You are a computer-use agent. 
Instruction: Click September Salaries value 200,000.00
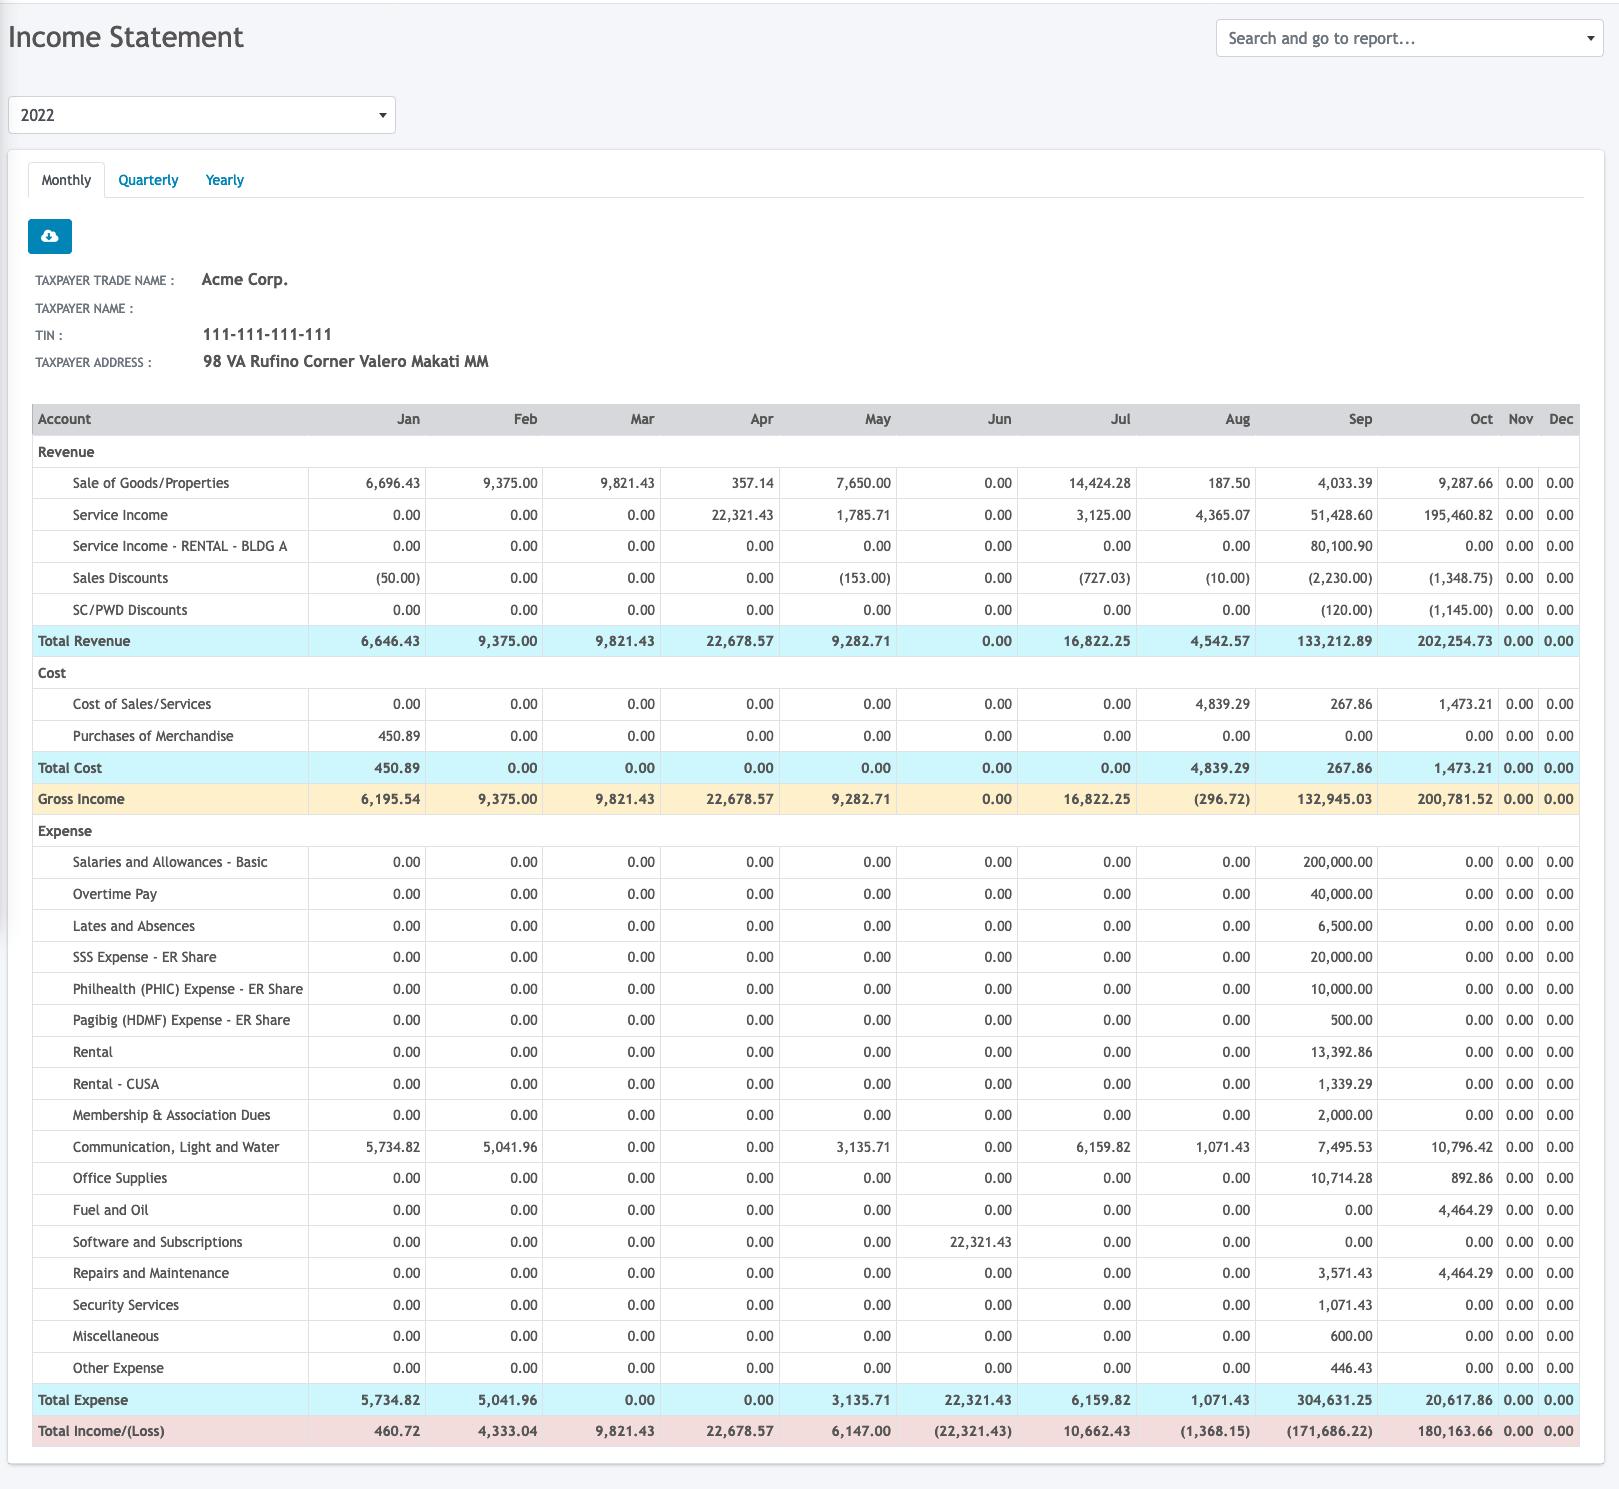[1337, 862]
